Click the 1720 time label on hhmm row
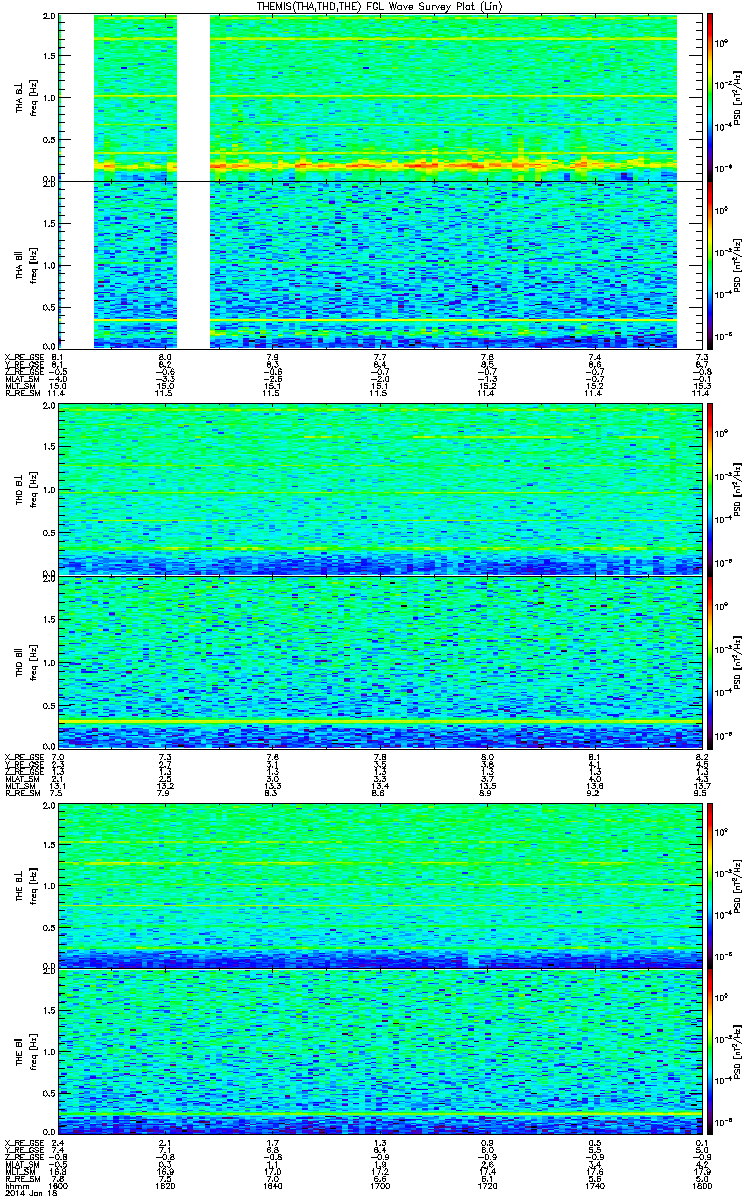750x1200 pixels. [487, 1186]
